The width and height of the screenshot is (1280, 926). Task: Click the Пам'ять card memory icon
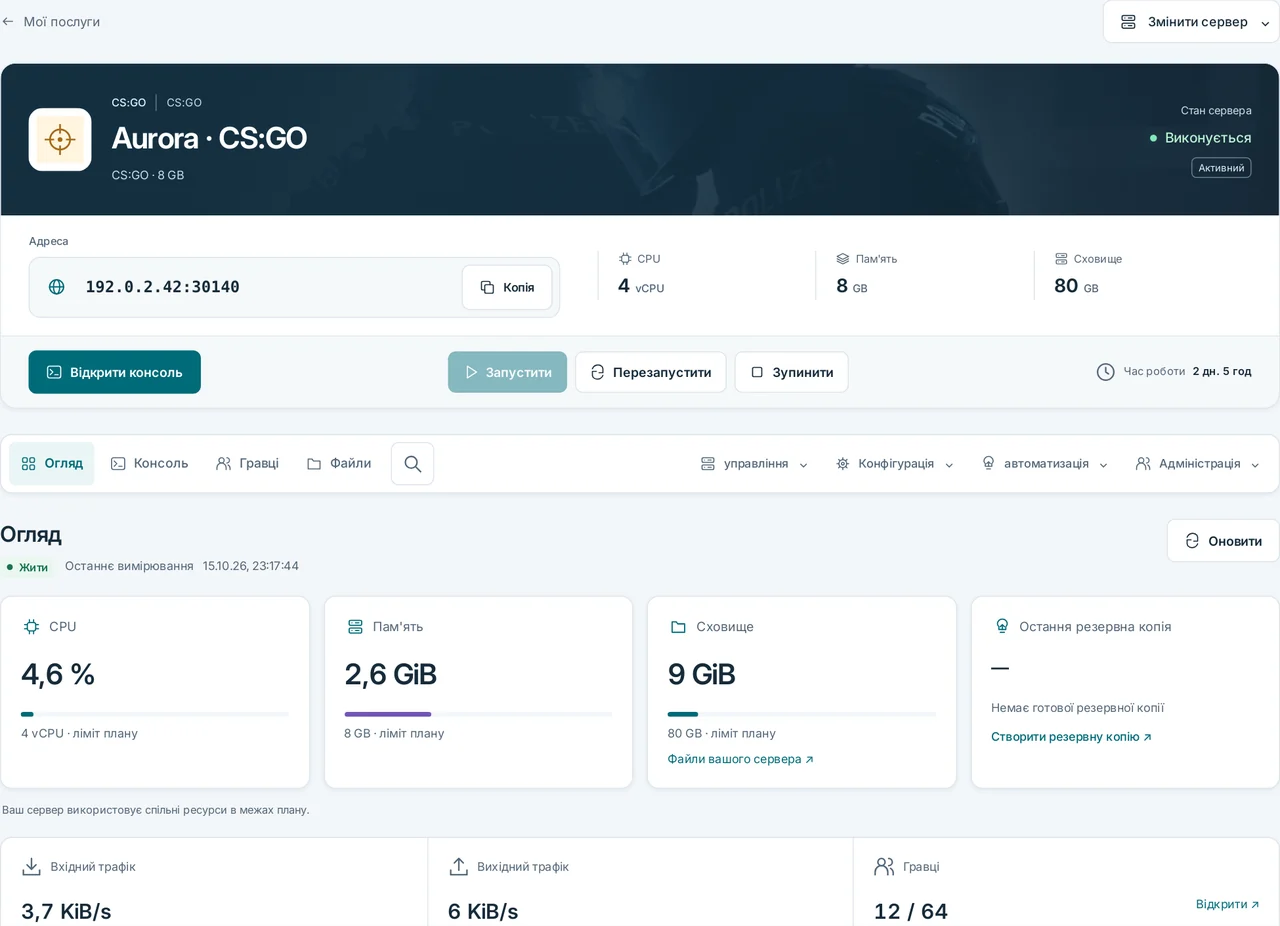[355, 627]
